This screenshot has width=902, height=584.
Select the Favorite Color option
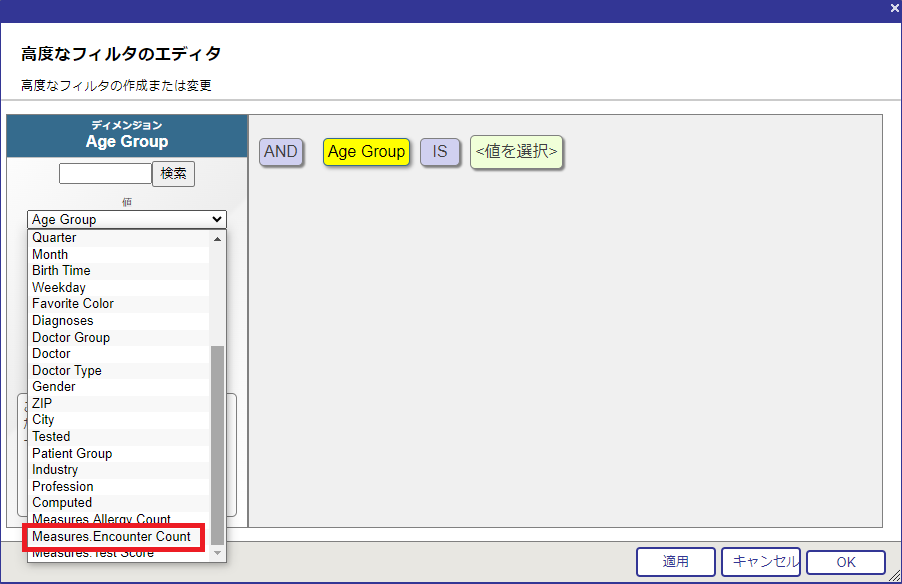click(72, 304)
